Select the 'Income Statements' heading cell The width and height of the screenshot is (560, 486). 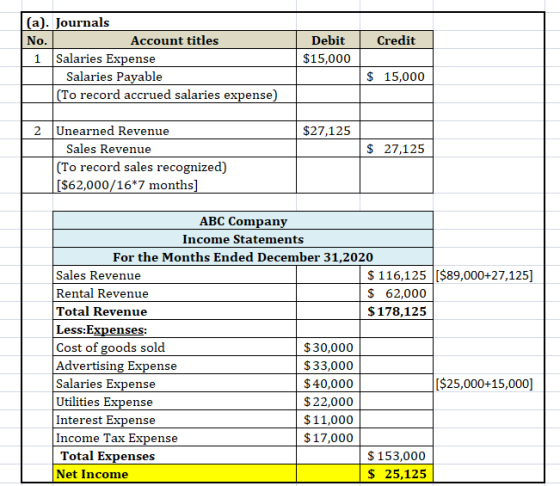coord(243,239)
